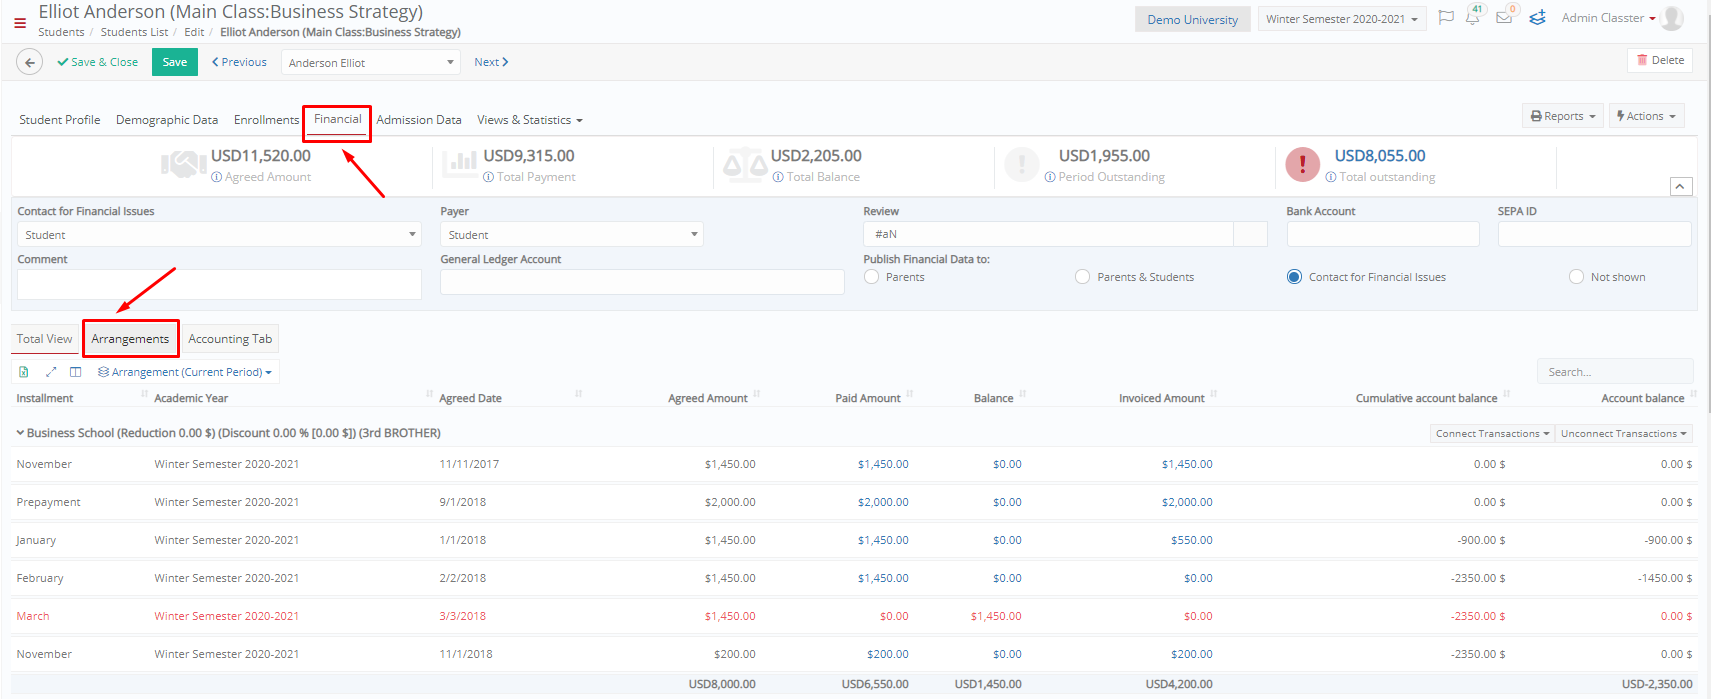
Task: Open the Accounting Tab
Action: click(230, 339)
